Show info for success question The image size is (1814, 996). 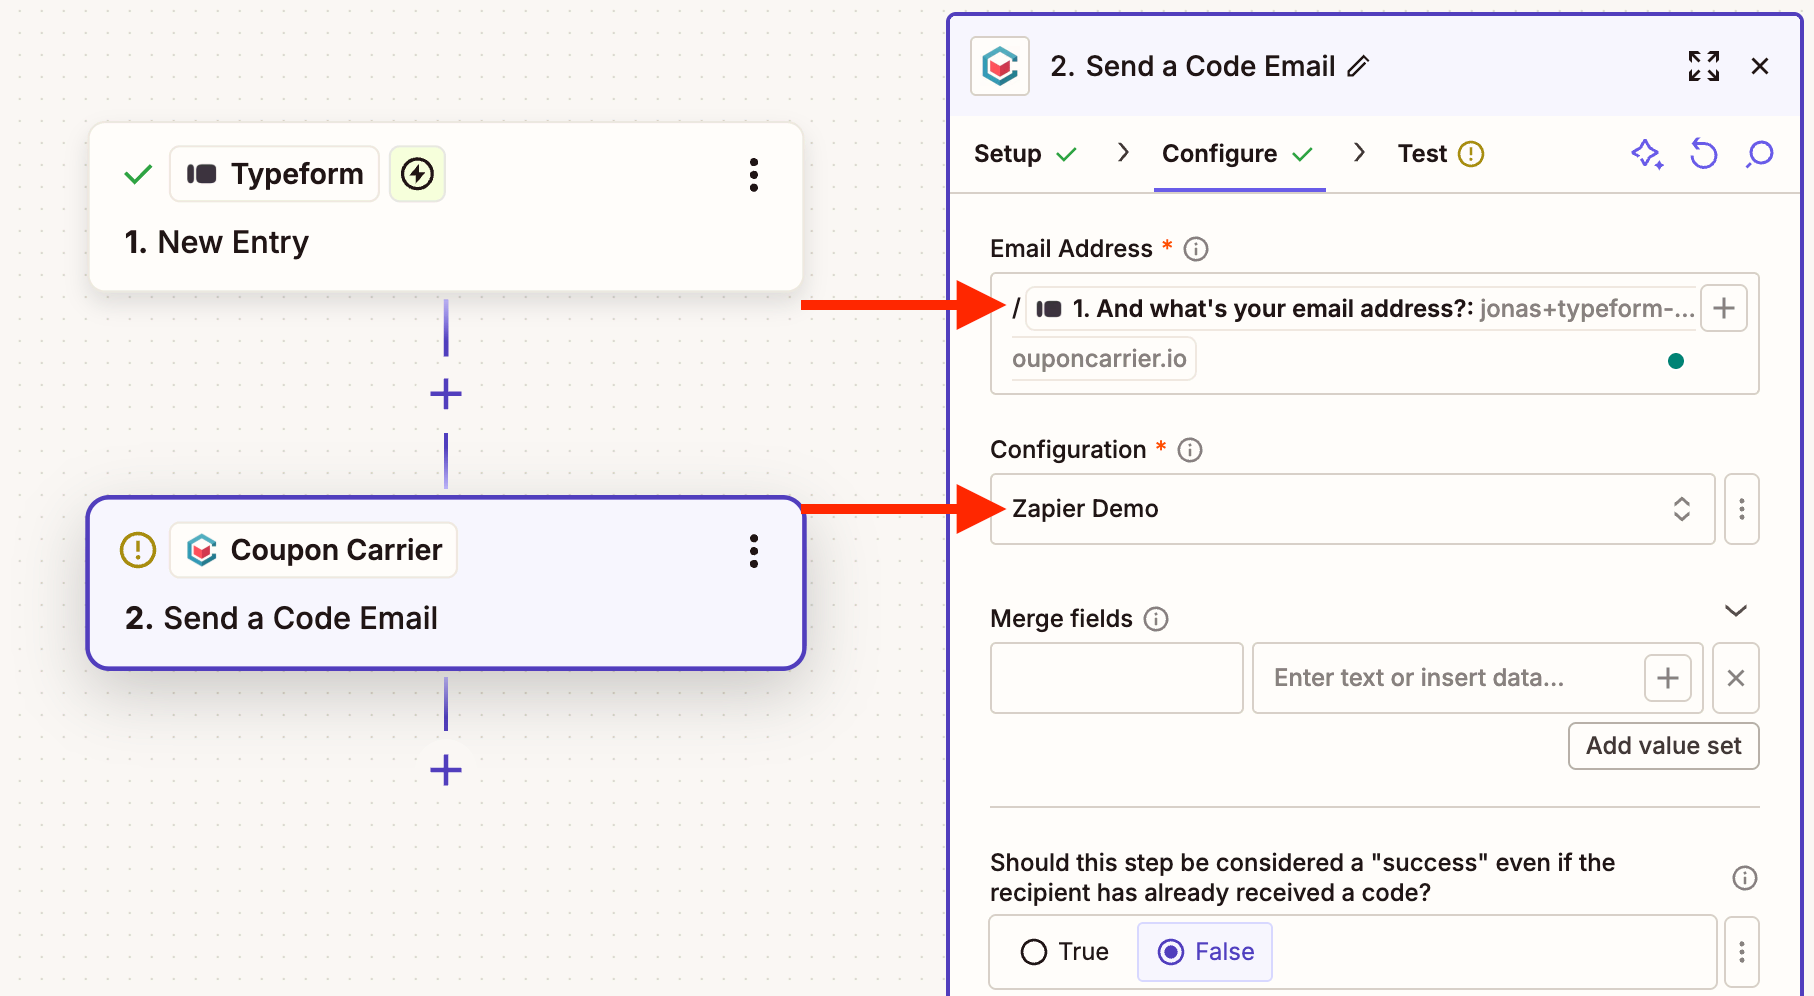coord(1745,878)
